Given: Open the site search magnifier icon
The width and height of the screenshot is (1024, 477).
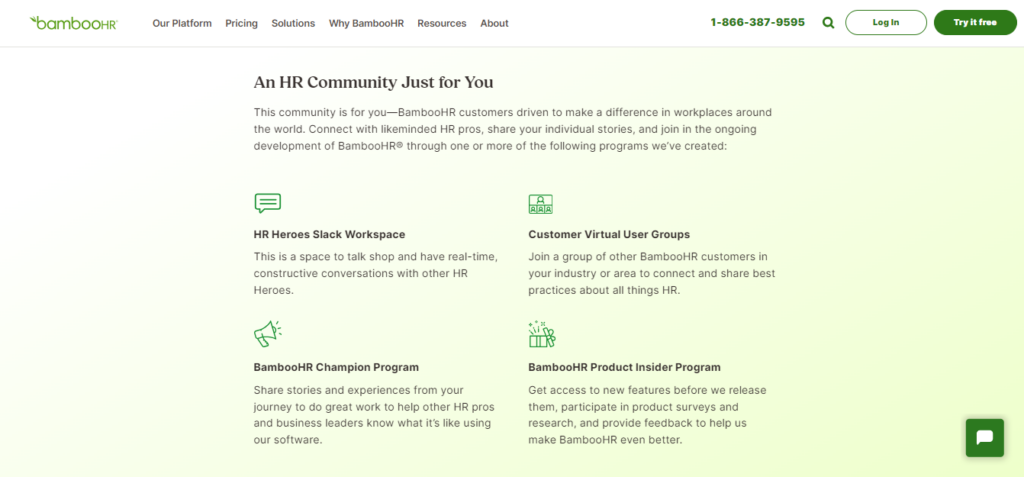Looking at the screenshot, I should click(x=828, y=23).
